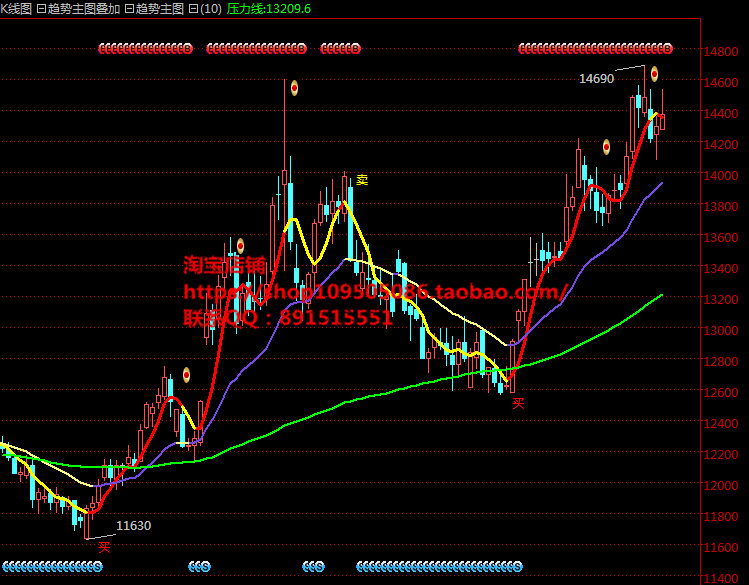Click the 买 buy marker near 11630 low
749x585 pixels.
click(104, 546)
